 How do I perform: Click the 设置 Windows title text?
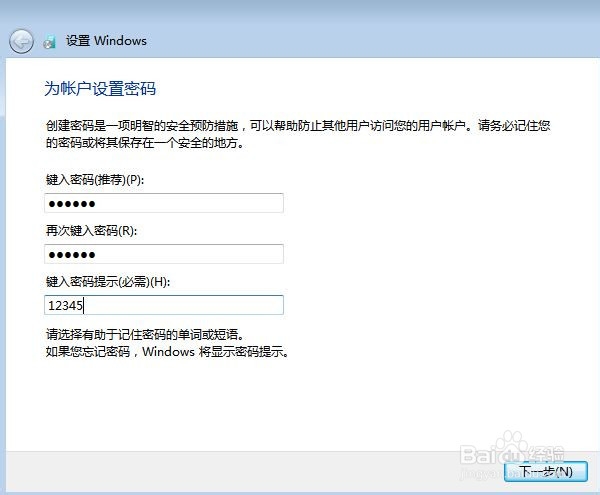tap(106, 41)
